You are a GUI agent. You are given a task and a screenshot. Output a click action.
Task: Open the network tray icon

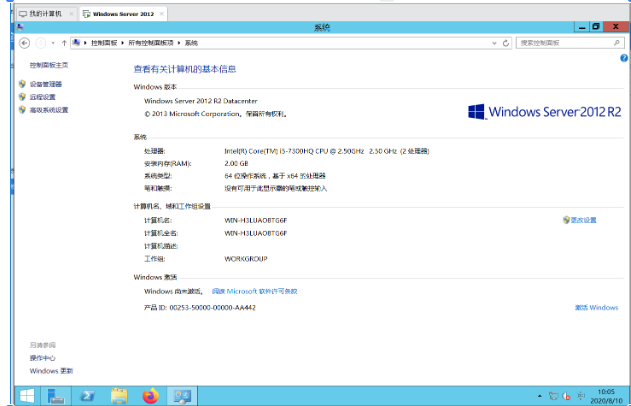553,396
